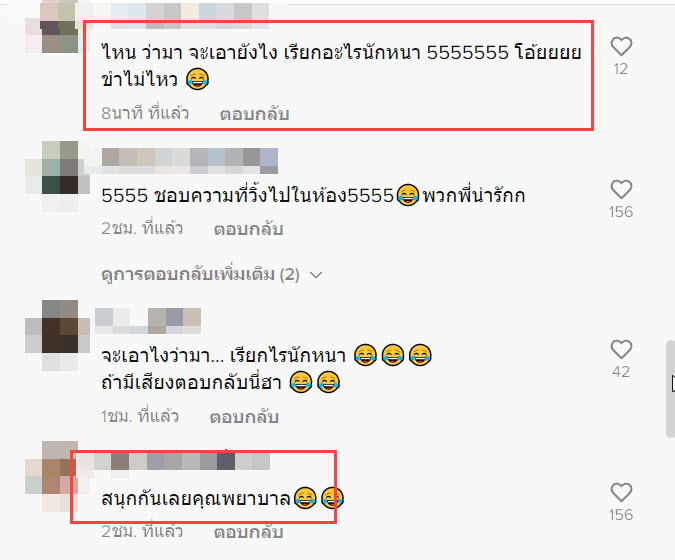The image size is (675, 560).
Task: Click ตอบกลับ under the 5555 comment
Action: pyautogui.click(x=248, y=229)
